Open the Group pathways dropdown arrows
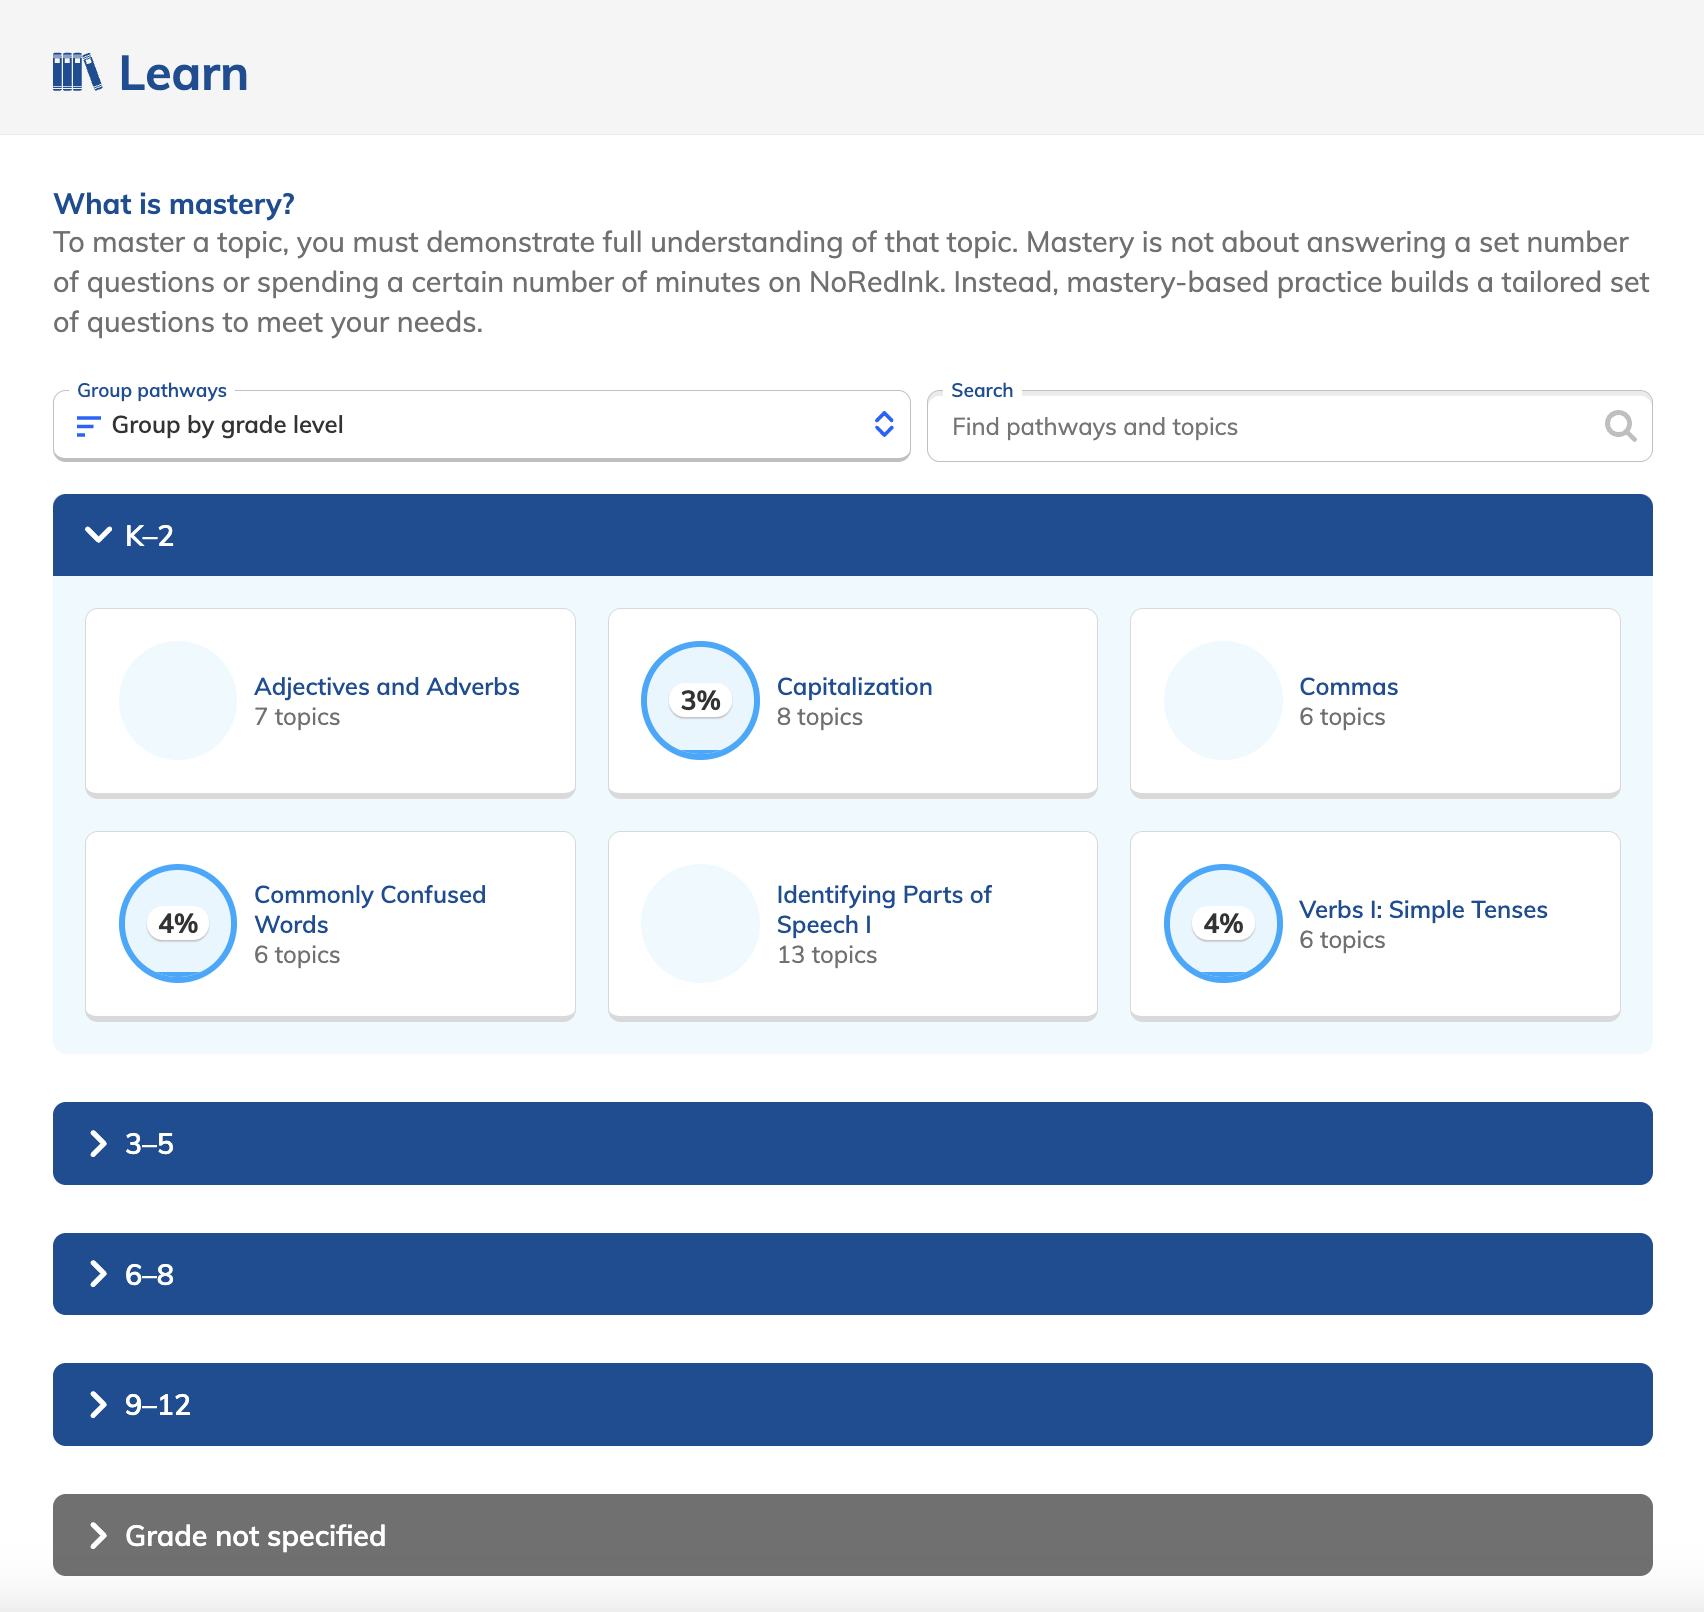1704x1612 pixels. pos(884,424)
